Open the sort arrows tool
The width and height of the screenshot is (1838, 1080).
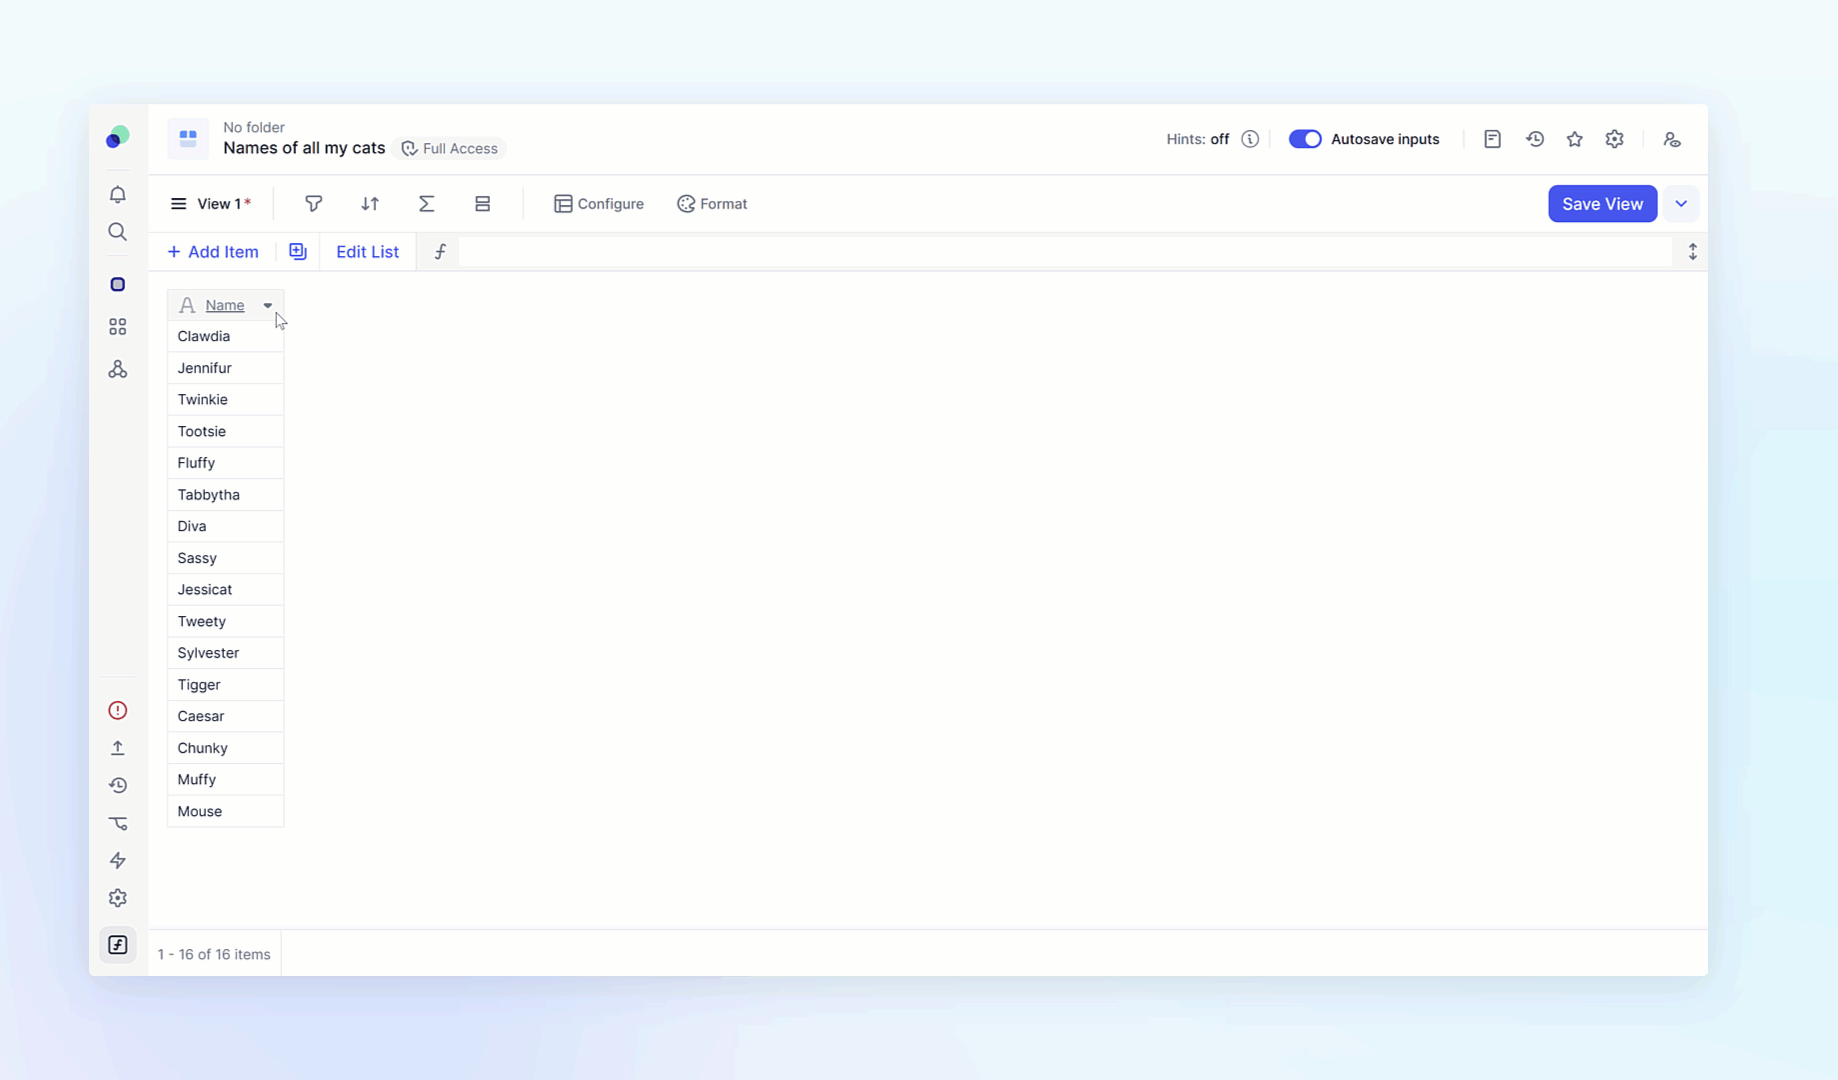[x=370, y=204]
